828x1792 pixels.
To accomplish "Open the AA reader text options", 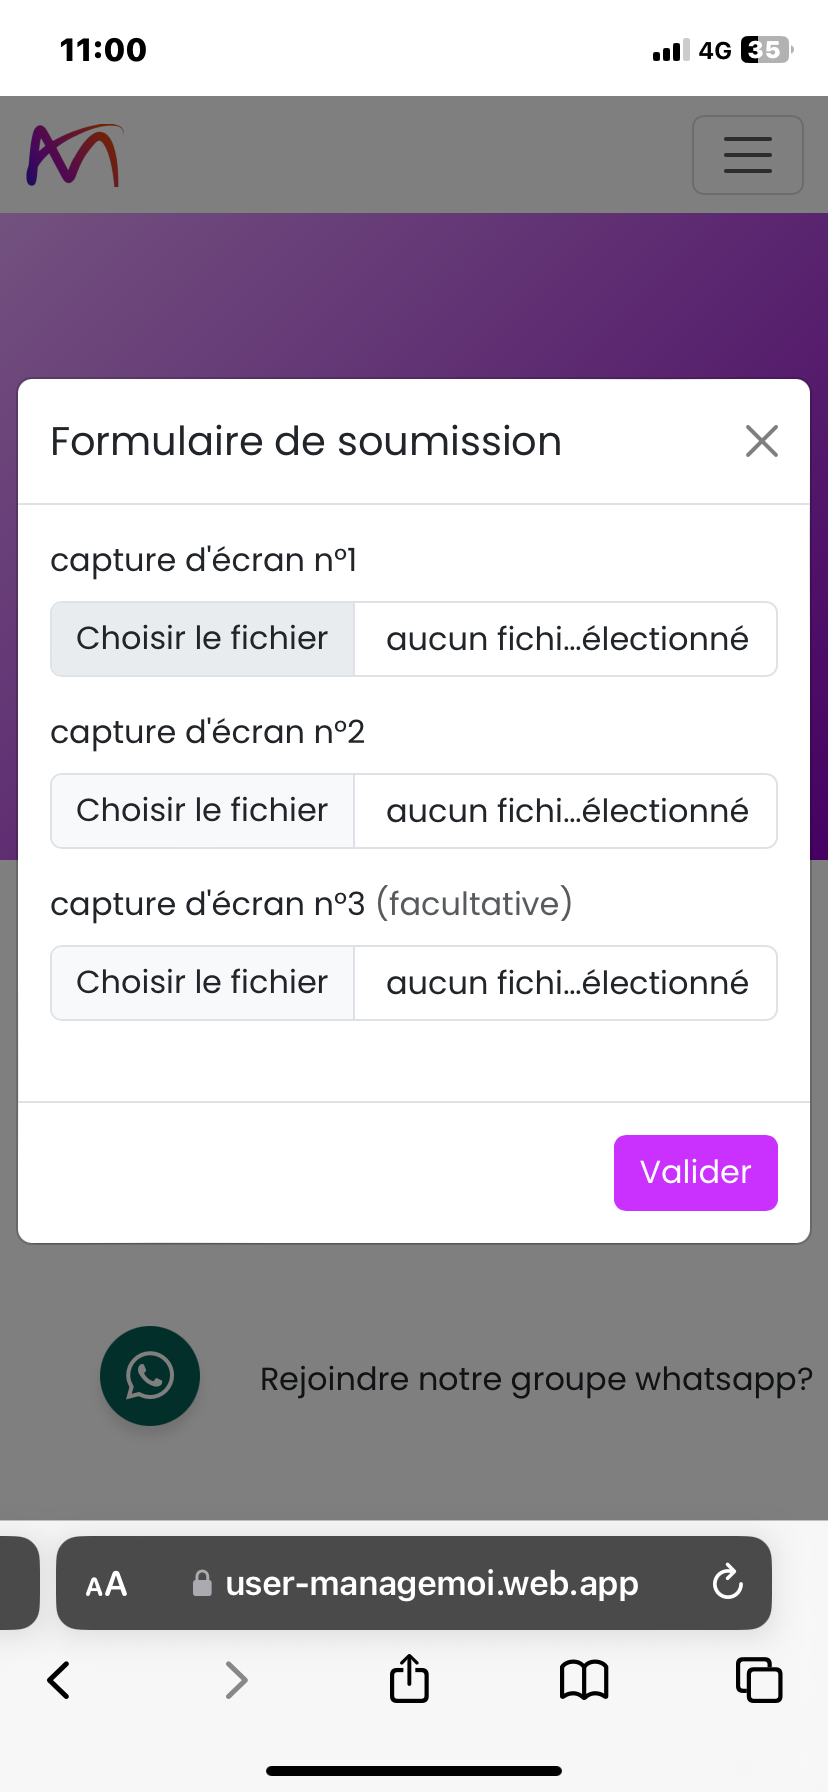I will click(106, 1584).
